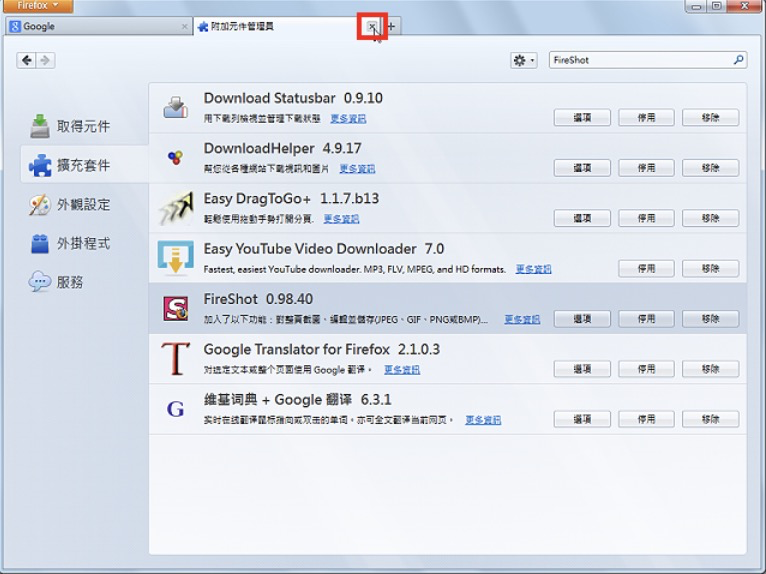Select the Download Statusbar 0.9.10 title
The width and height of the screenshot is (766, 574).
[x=293, y=98]
